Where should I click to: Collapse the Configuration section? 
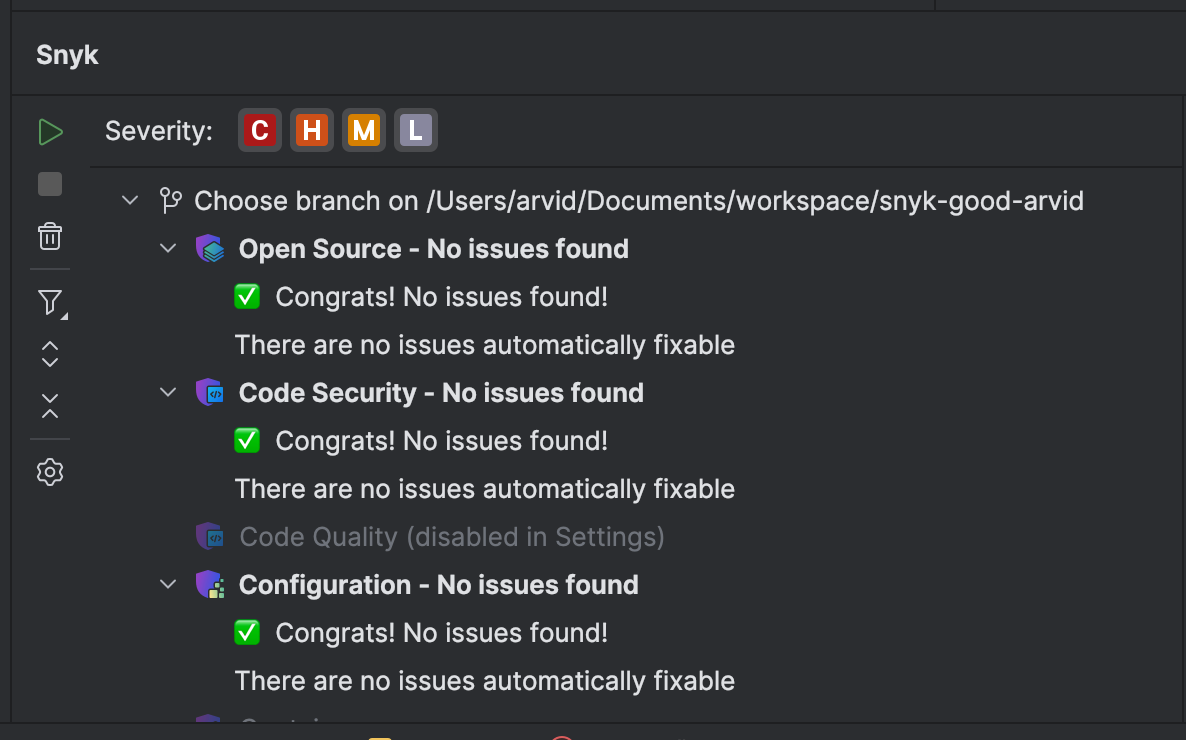[168, 585]
